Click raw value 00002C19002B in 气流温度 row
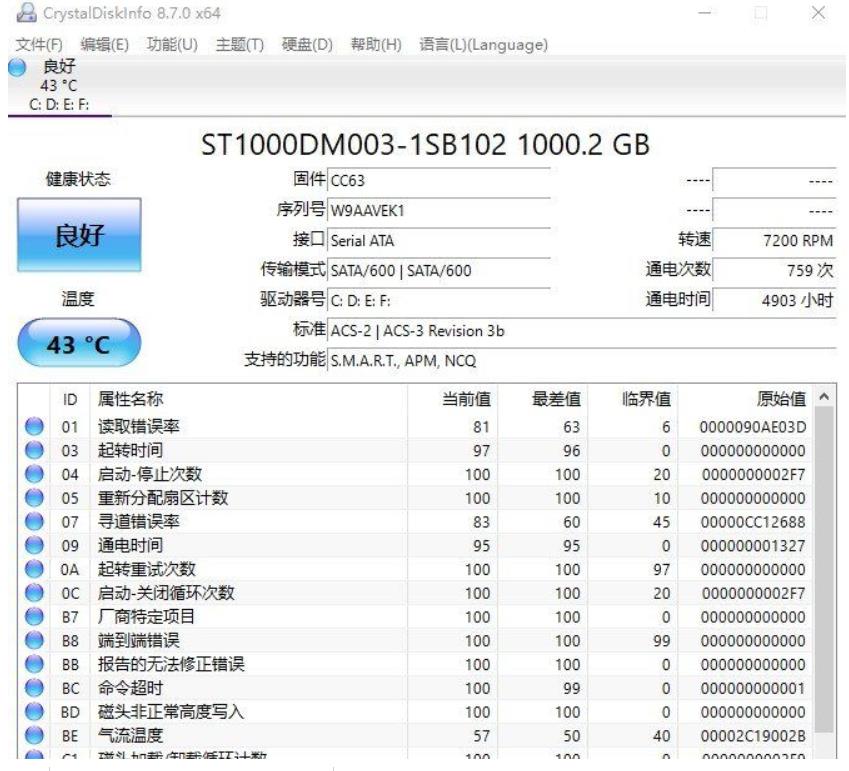Viewport: 849px width, 771px height. coord(753,736)
